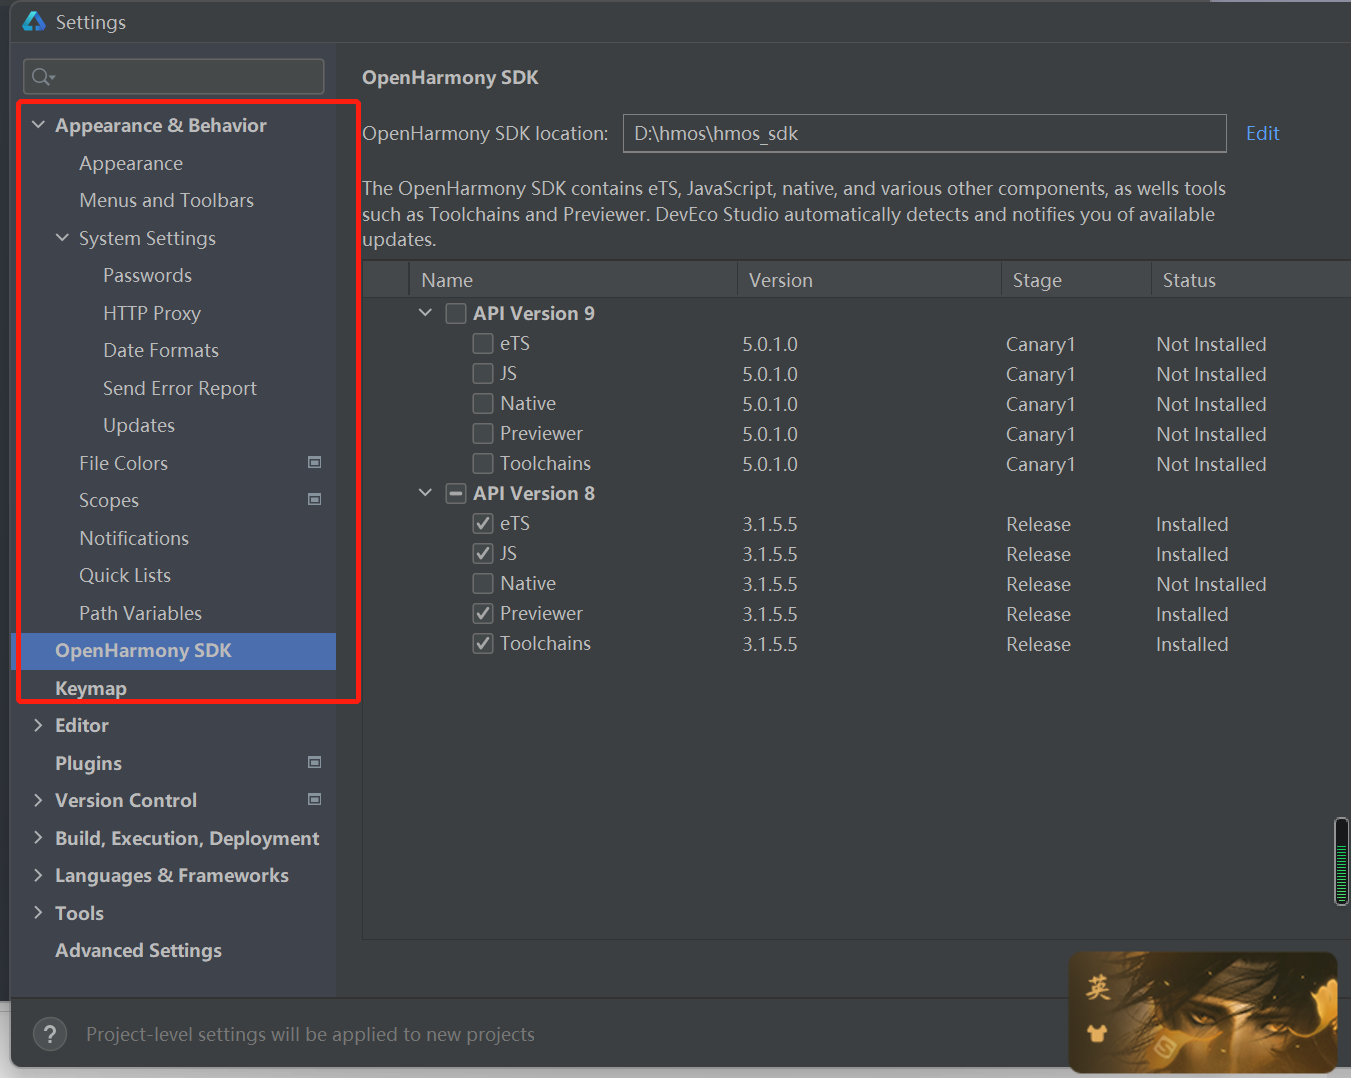Collapse the API Version 8 group
This screenshot has height=1078, width=1351.
pyautogui.click(x=425, y=493)
